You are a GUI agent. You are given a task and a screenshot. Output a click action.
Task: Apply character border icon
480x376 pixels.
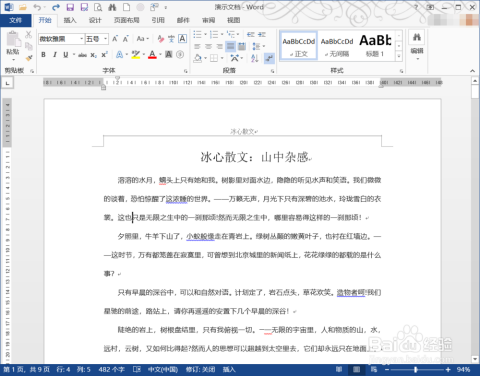click(x=182, y=39)
